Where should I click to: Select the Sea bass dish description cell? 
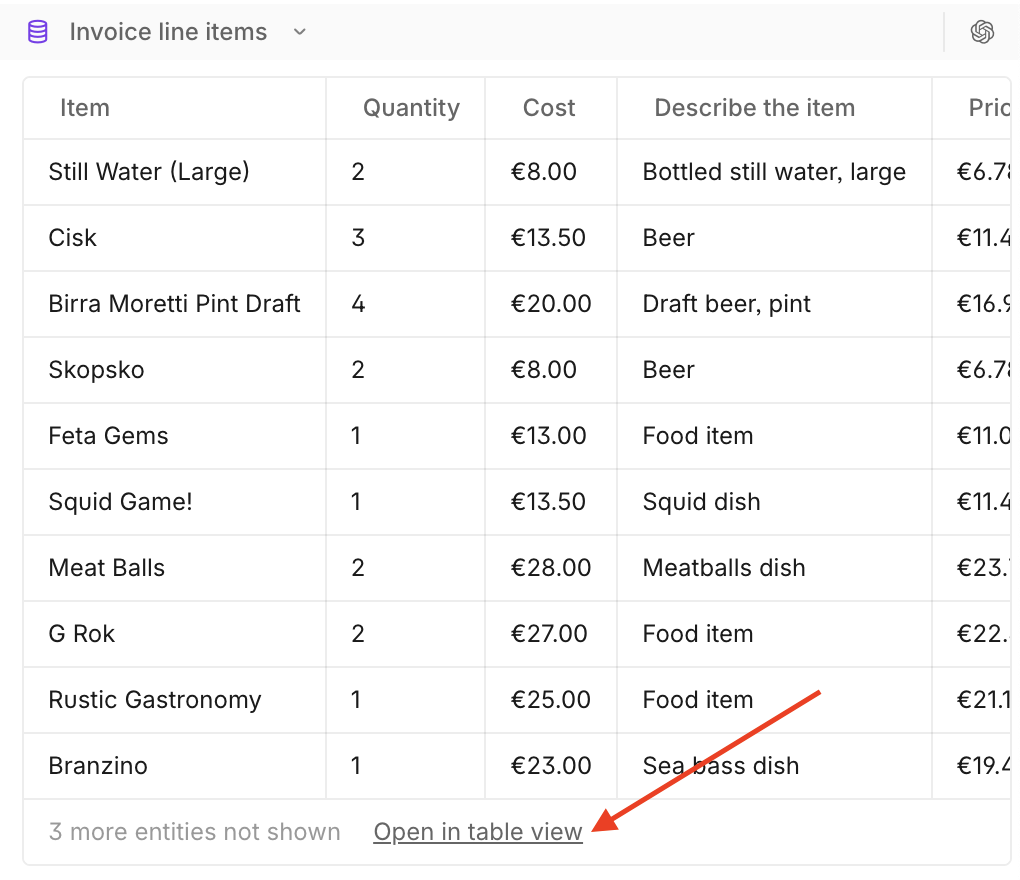[721, 766]
